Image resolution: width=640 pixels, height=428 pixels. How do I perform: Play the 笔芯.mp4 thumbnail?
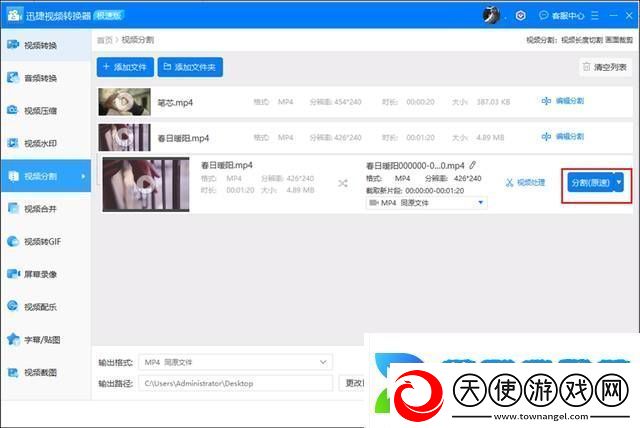pos(124,102)
